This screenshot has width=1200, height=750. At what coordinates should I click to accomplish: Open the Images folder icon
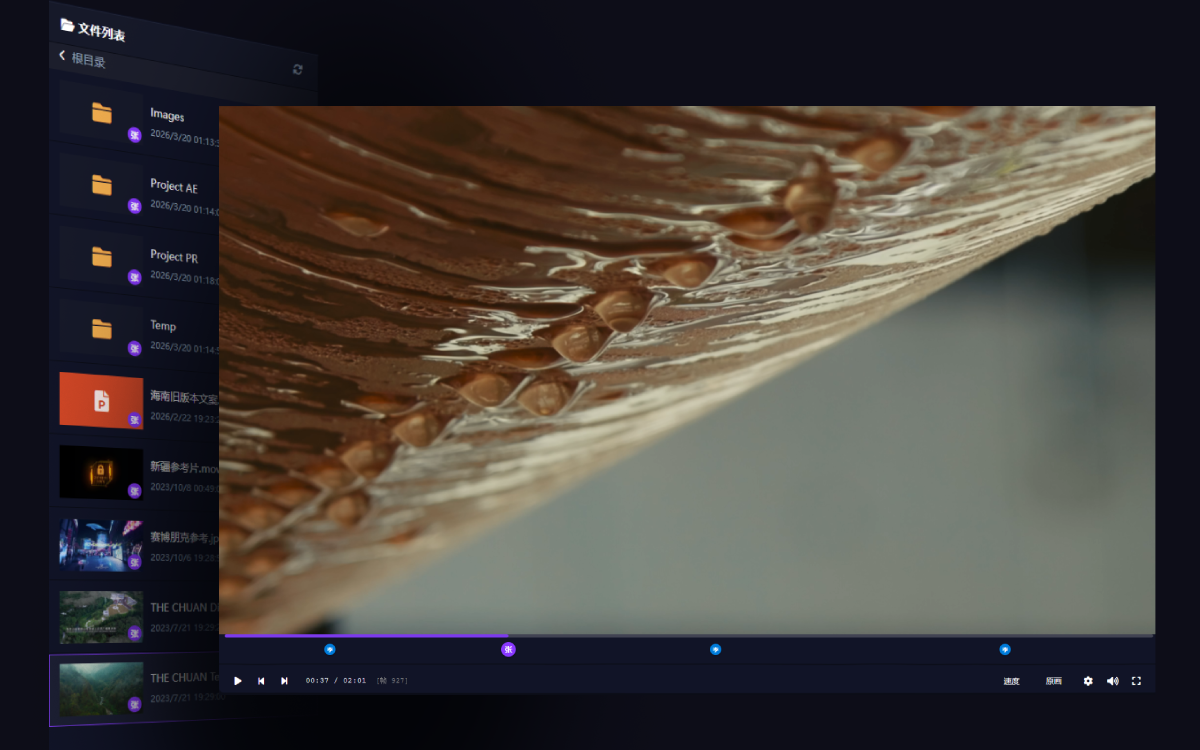(102, 113)
